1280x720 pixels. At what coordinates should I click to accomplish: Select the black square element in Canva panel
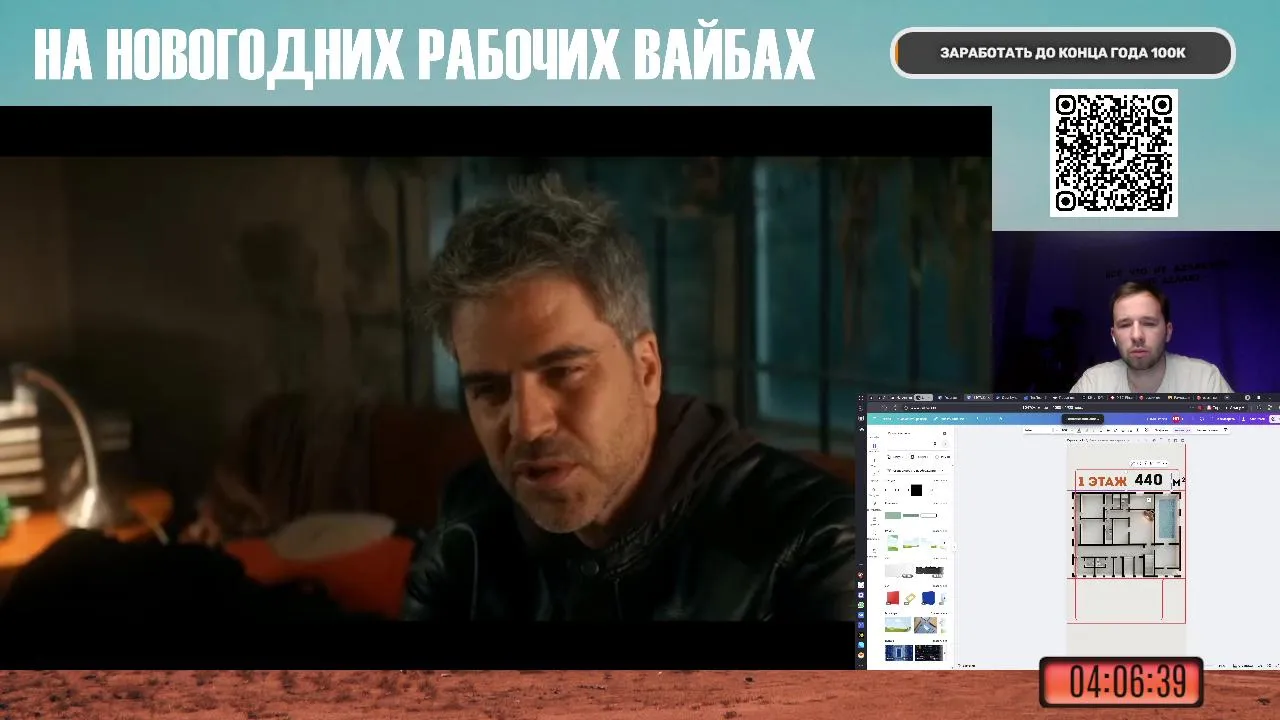916,490
